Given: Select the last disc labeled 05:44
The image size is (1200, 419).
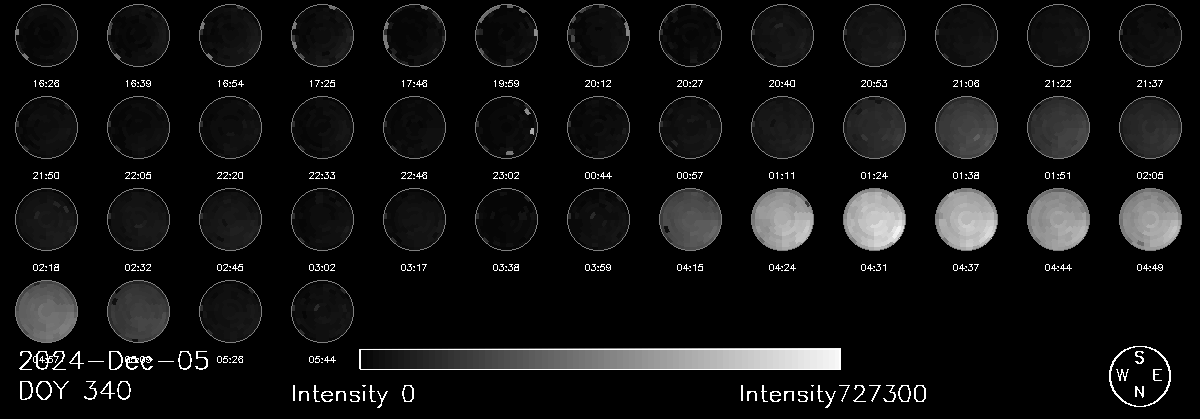Looking at the screenshot, I should click(322, 311).
